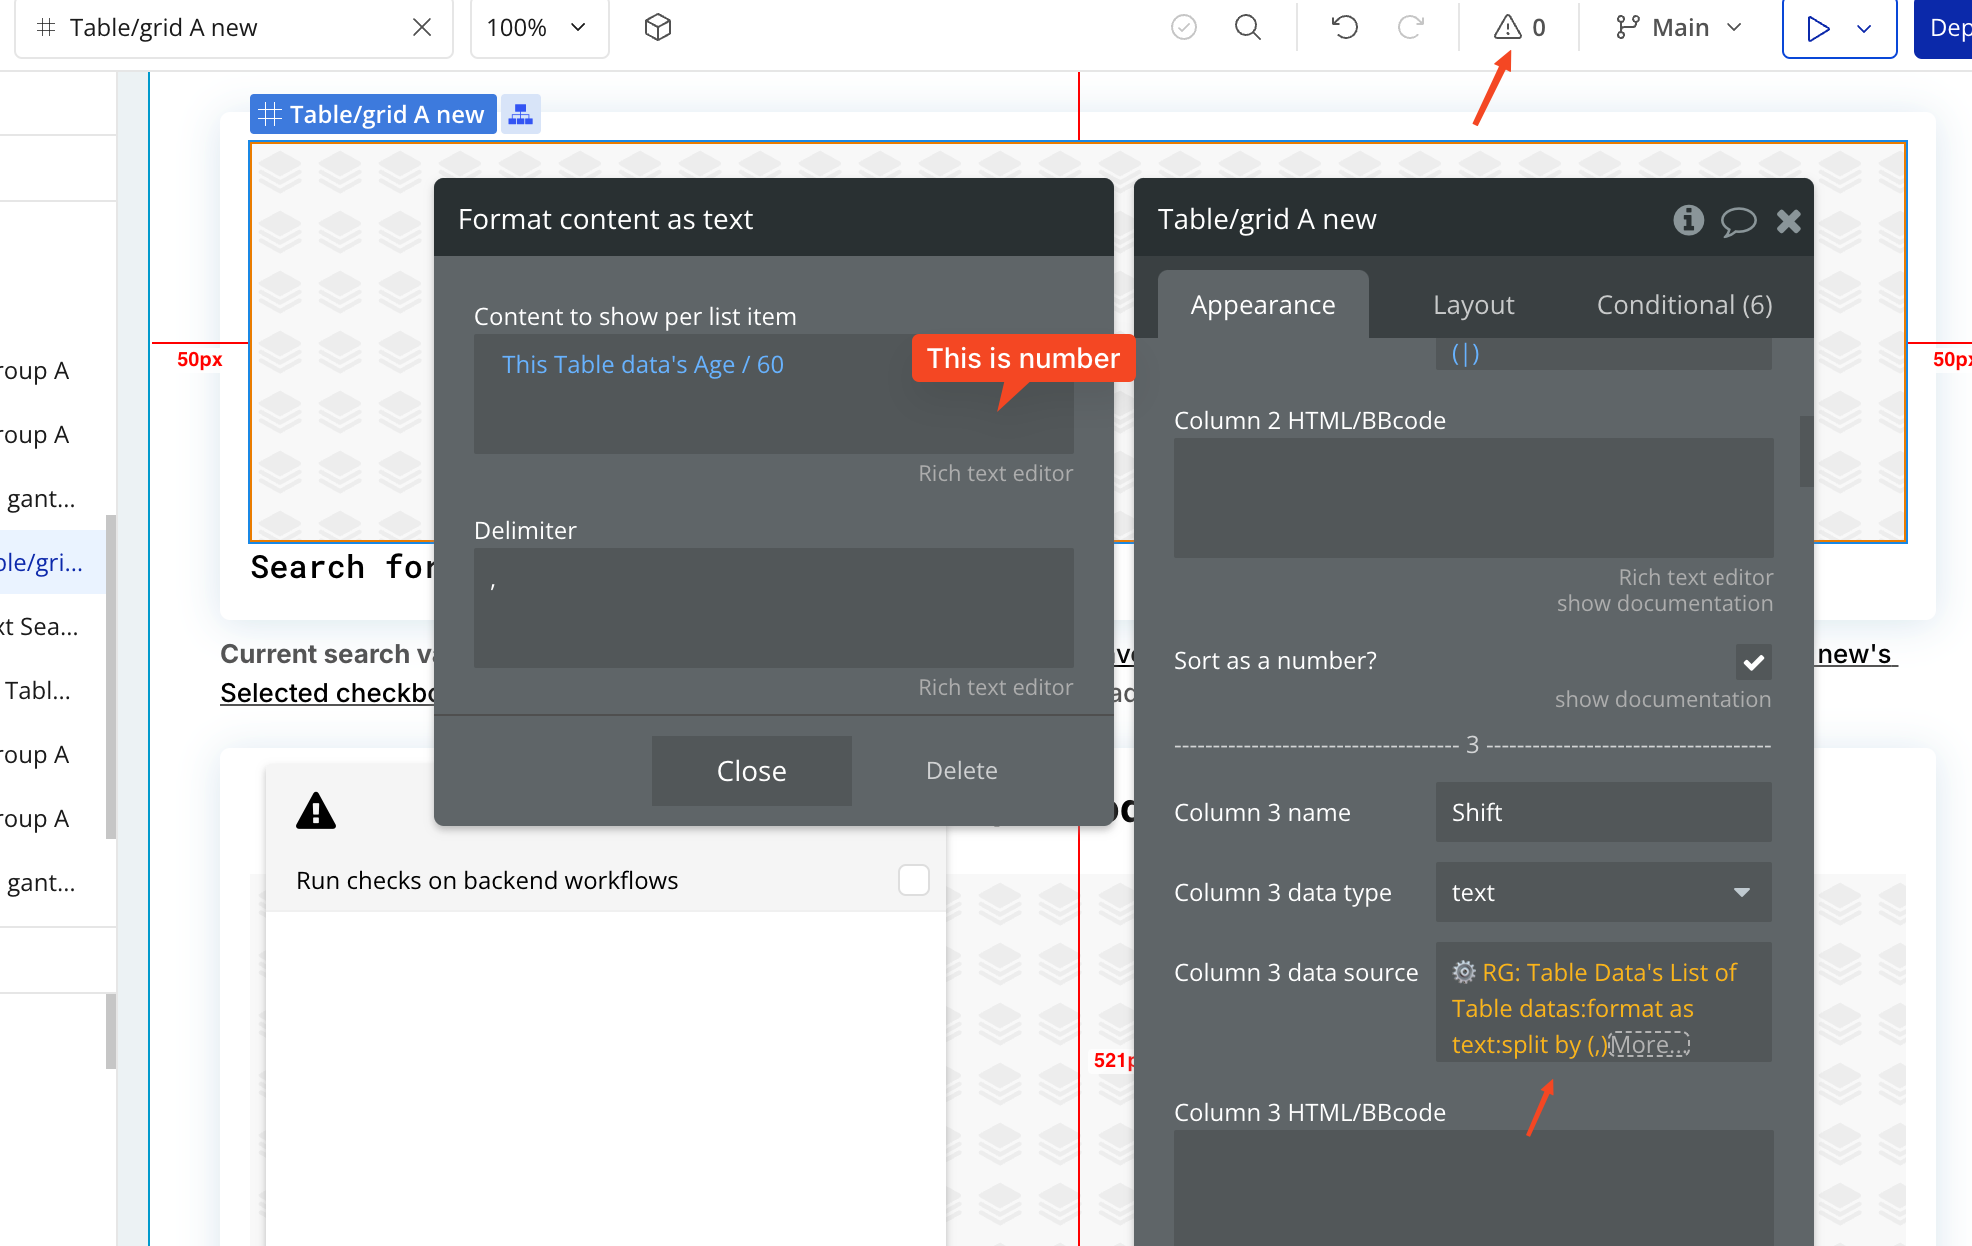
Task: Click the undo arrow icon
Action: (1345, 27)
